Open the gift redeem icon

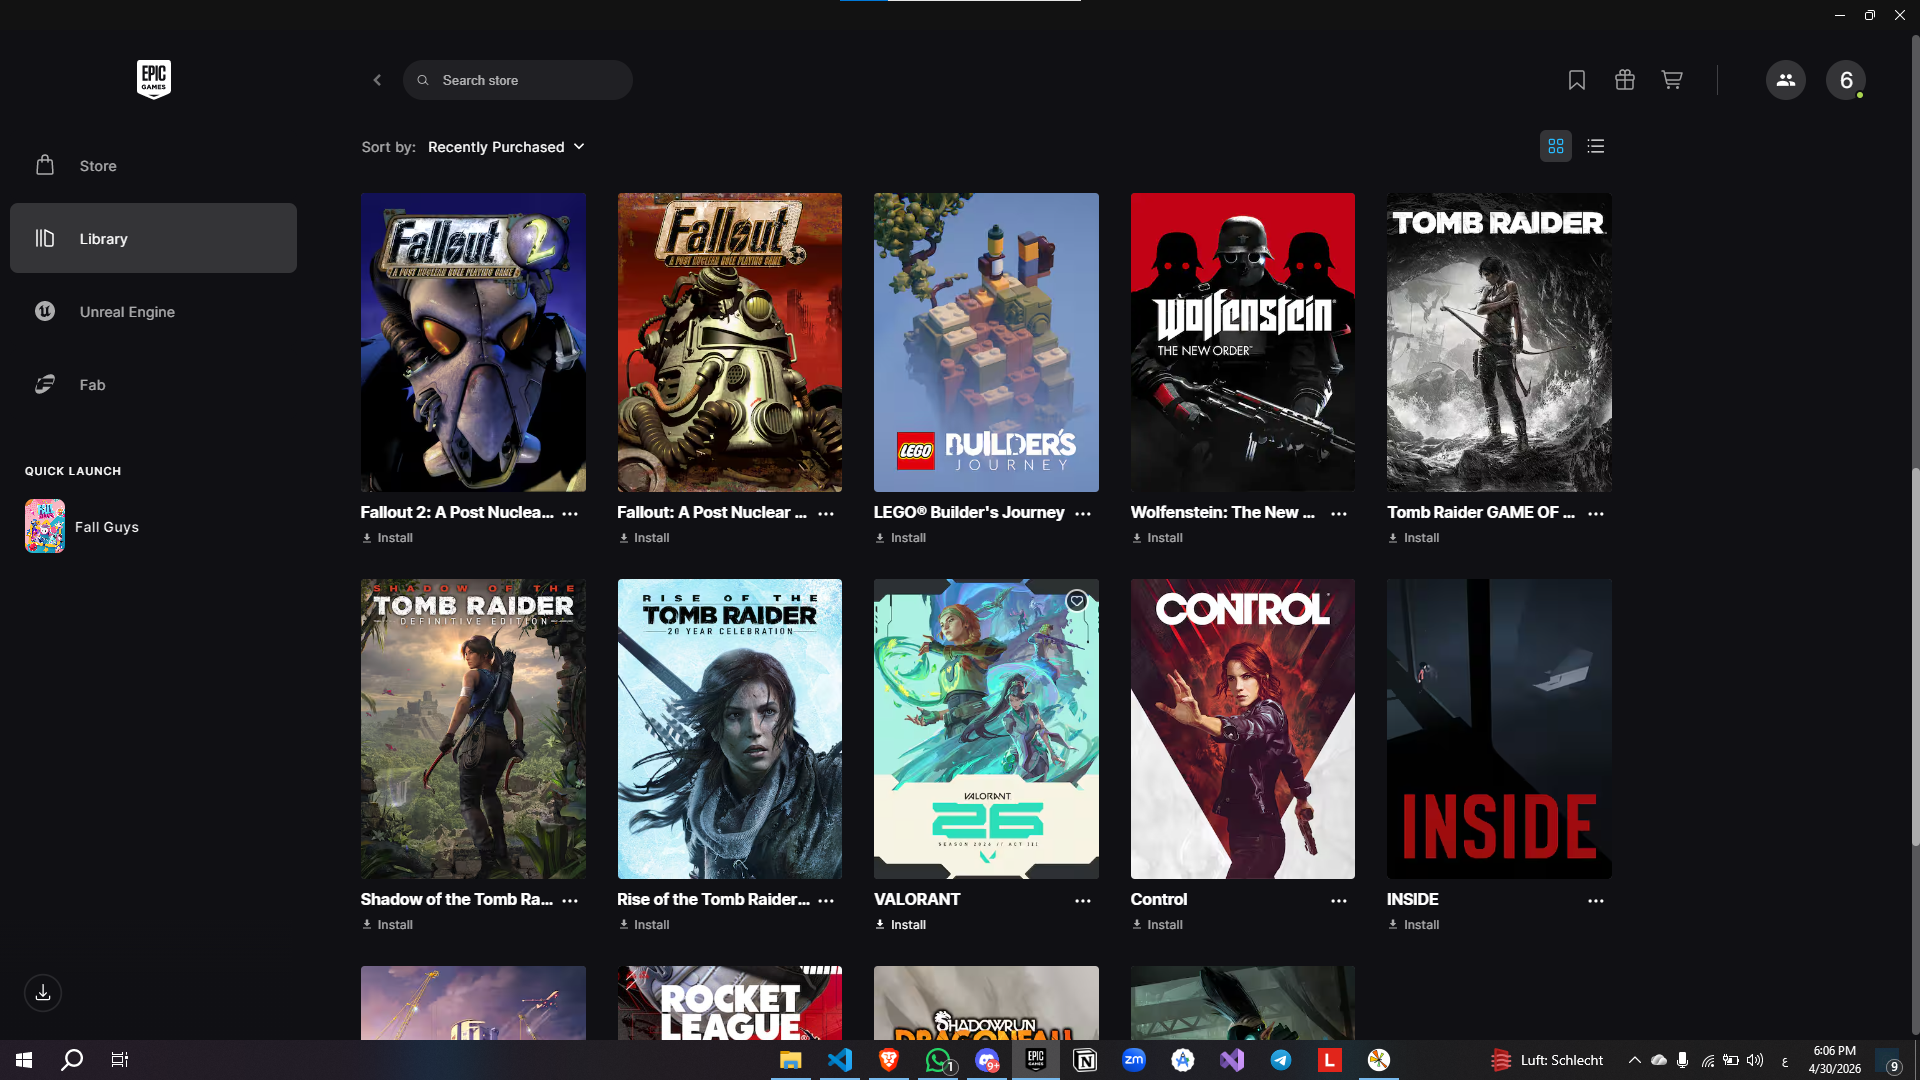(x=1625, y=80)
